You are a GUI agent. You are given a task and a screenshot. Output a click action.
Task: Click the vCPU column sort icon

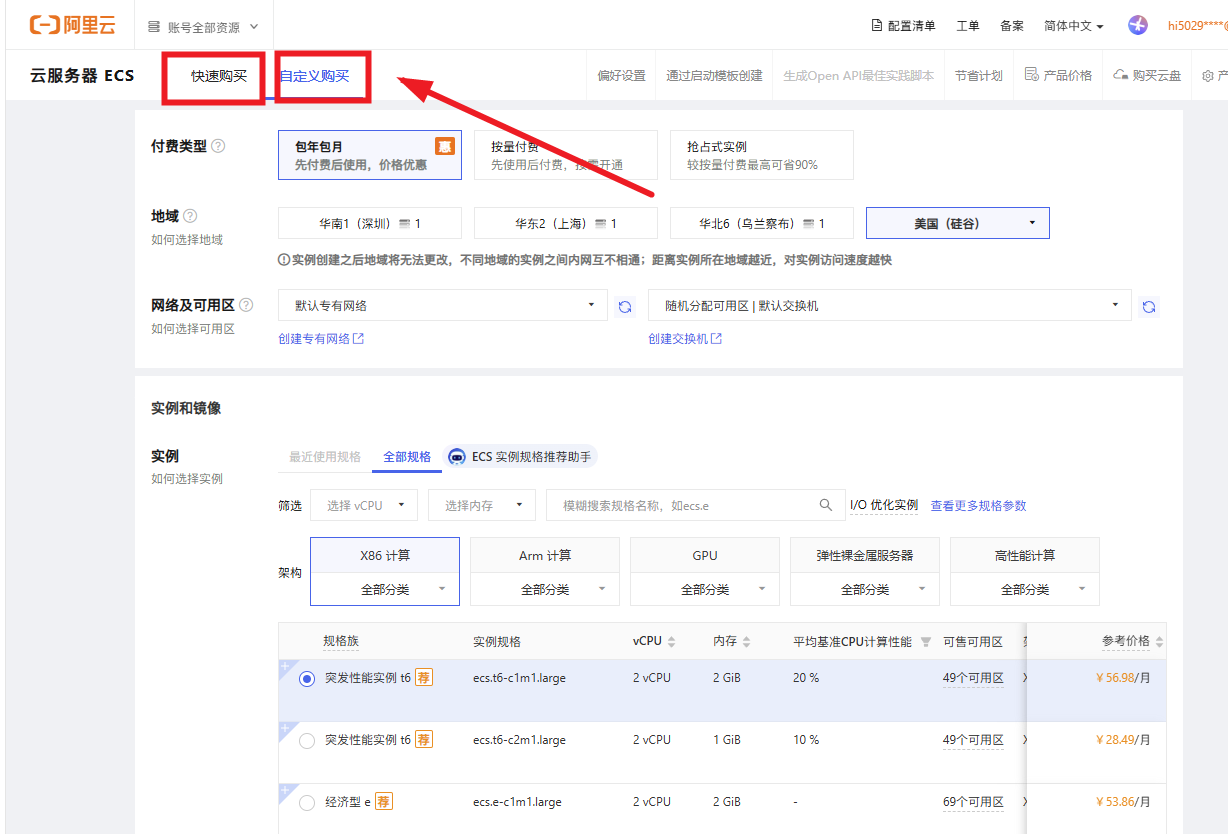[x=671, y=642]
